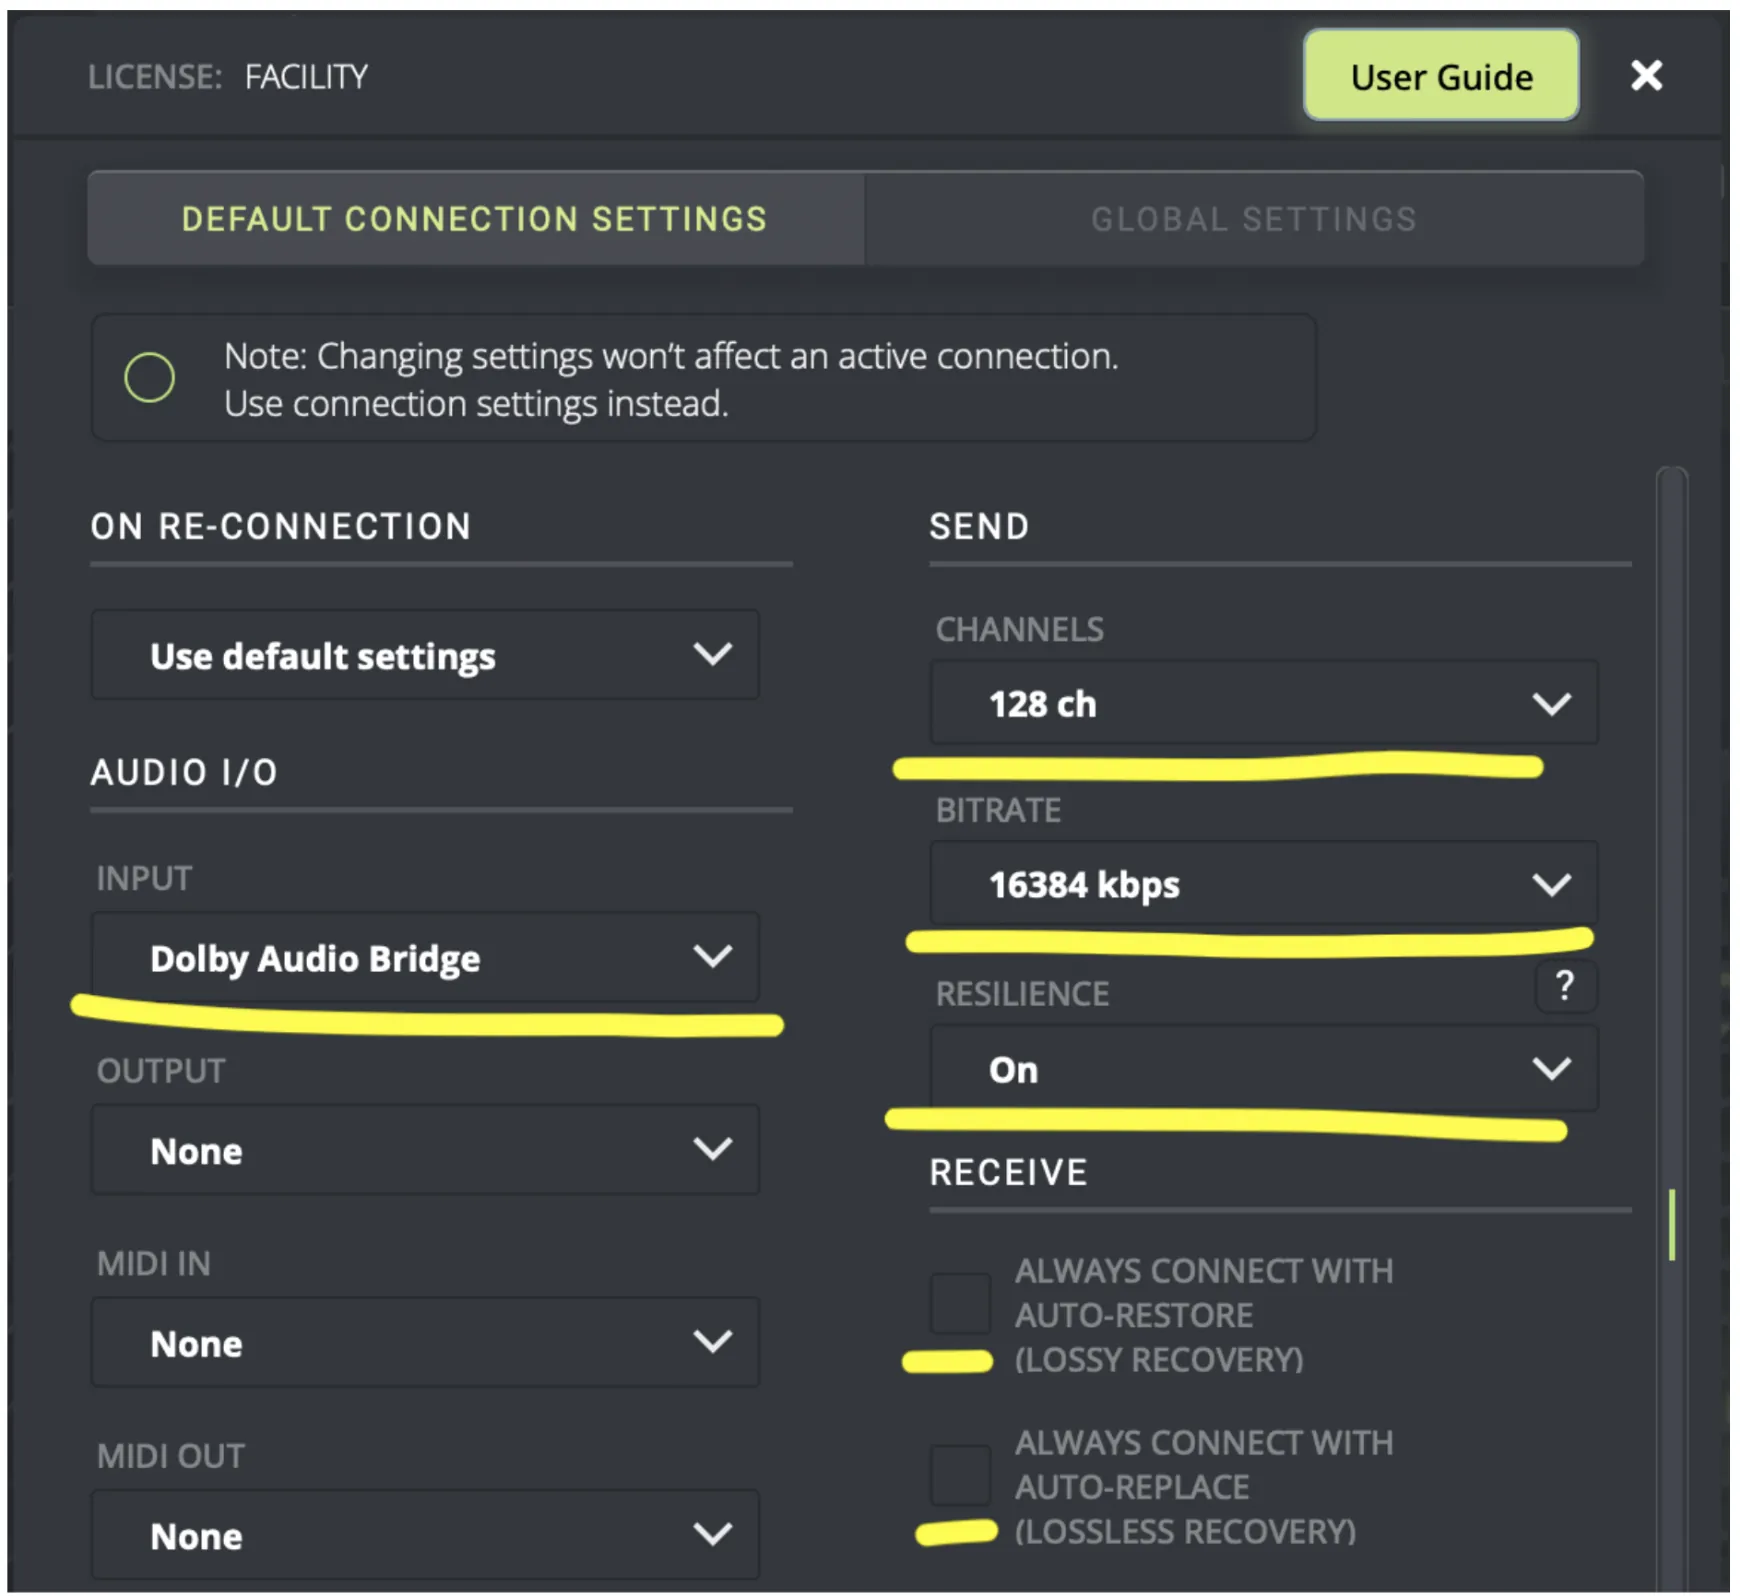Viewport: 1740px width, 1596px height.
Task: Click the RECEIVE section heading
Action: pyautogui.click(x=1008, y=1172)
